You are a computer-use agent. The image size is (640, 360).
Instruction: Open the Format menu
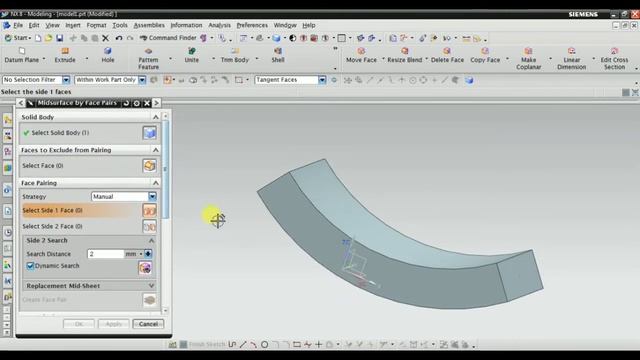coord(96,25)
